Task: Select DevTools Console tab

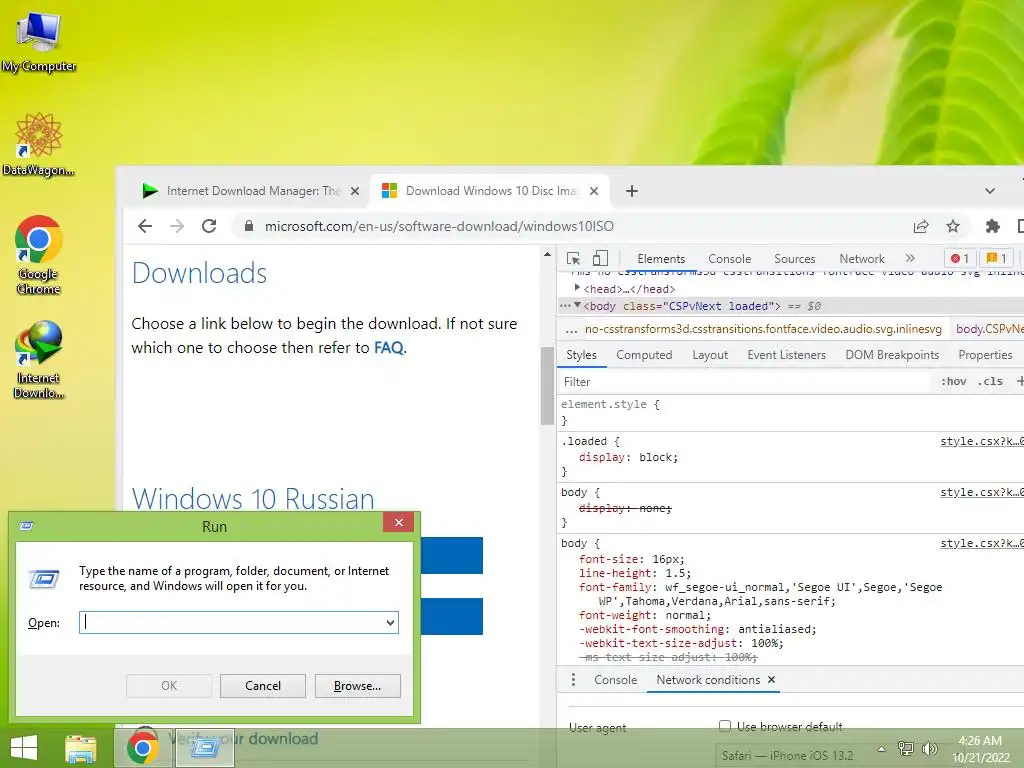Action: 729,259
